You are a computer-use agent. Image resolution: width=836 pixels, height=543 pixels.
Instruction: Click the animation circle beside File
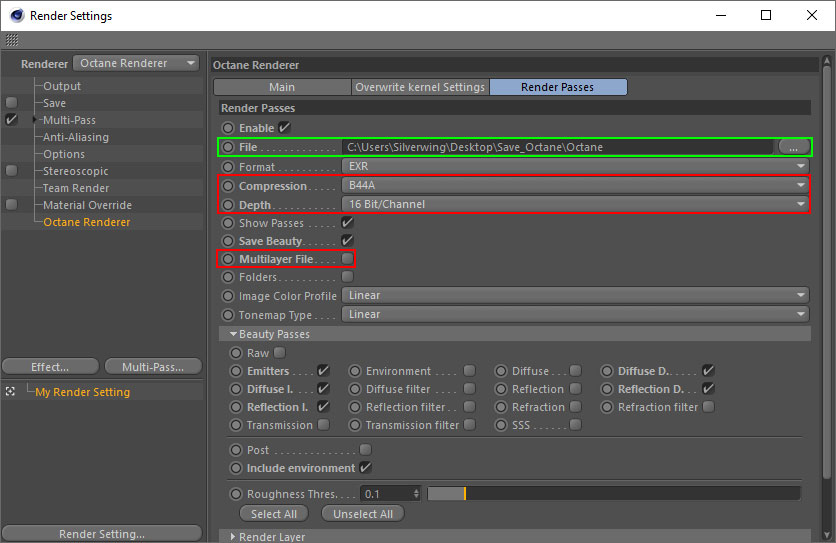pos(228,147)
